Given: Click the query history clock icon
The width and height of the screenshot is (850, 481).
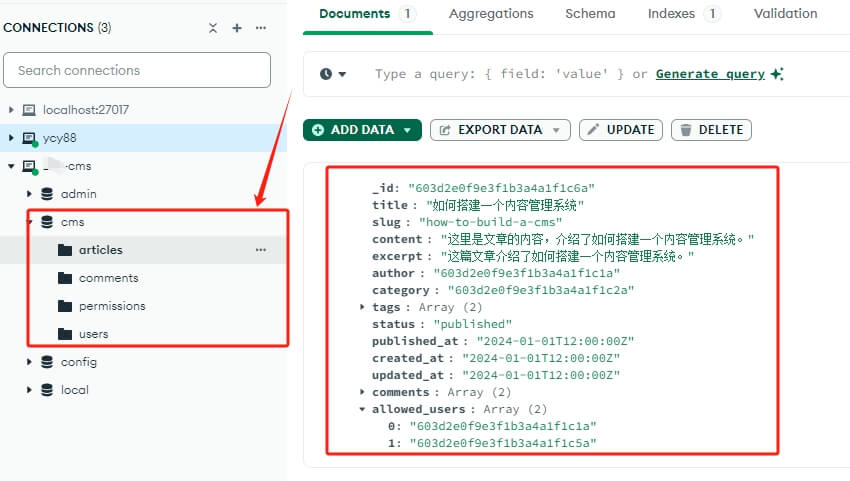Looking at the screenshot, I should tap(326, 74).
